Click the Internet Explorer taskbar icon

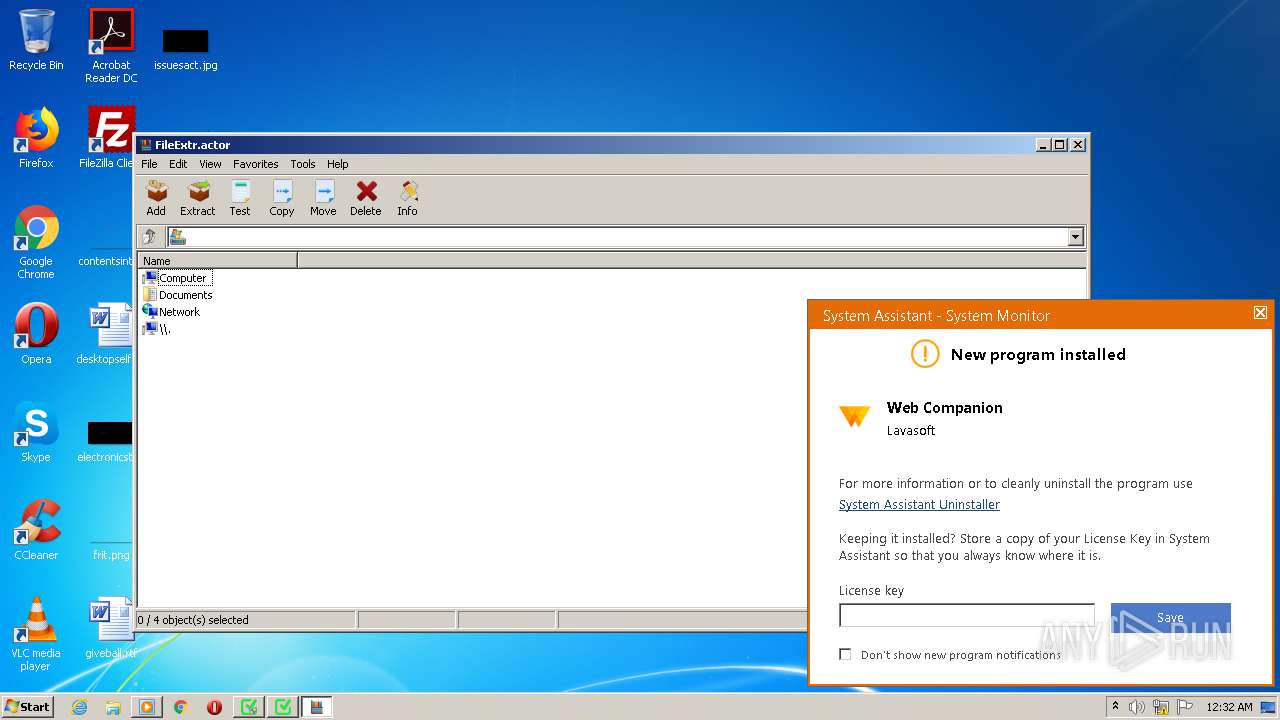[80, 707]
